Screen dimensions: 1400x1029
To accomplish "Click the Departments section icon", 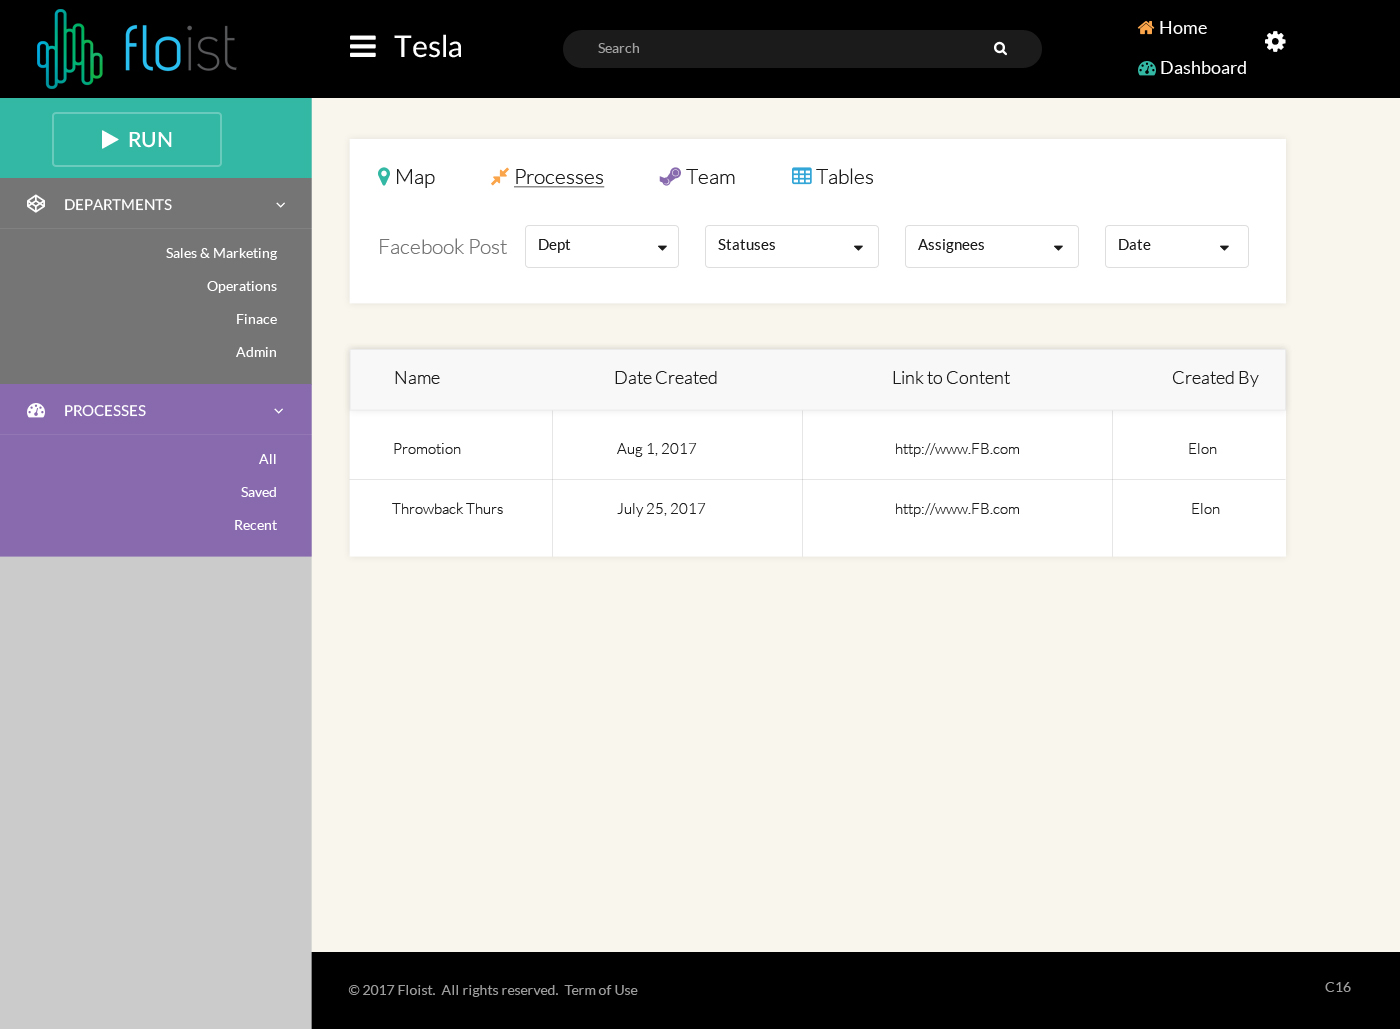I will click(36, 204).
